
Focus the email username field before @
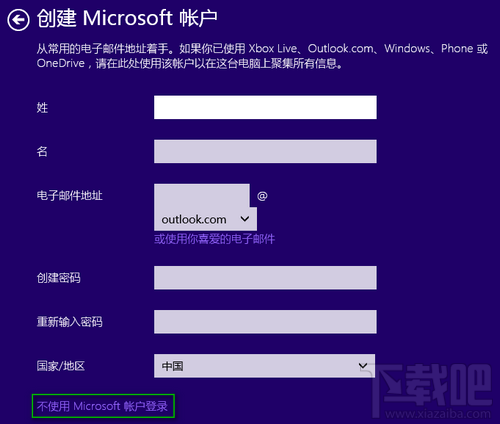point(202,196)
